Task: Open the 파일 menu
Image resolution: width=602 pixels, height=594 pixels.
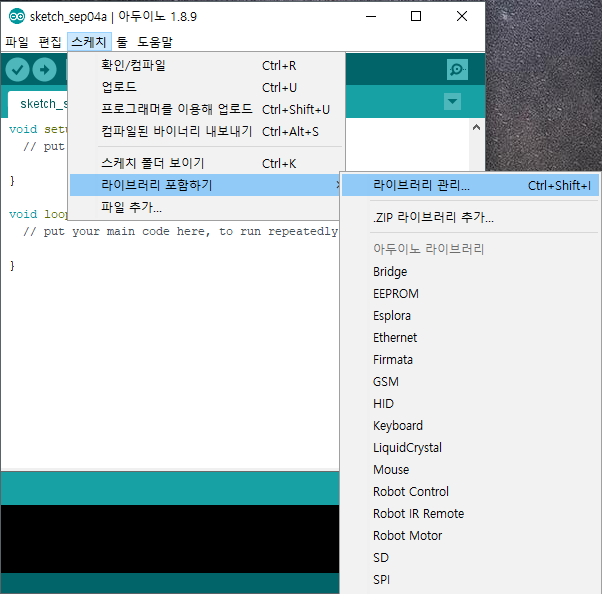Action: click(17, 42)
